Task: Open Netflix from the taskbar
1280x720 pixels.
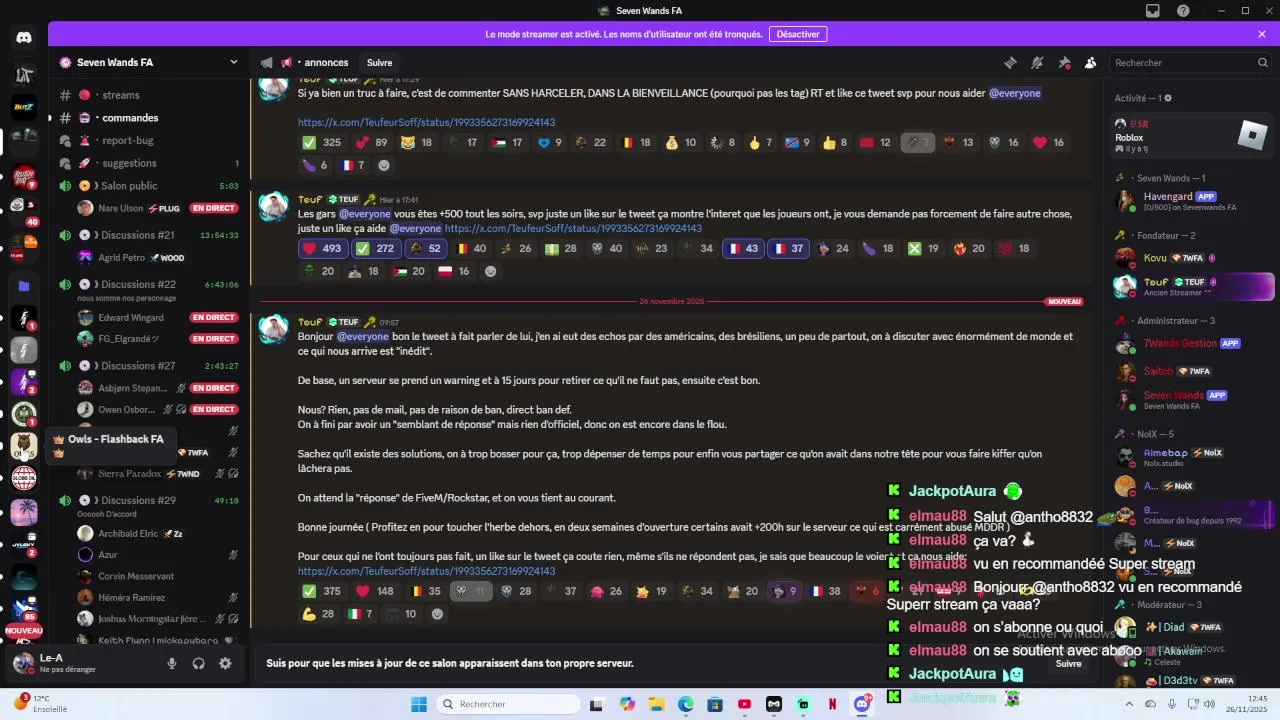Action: click(x=832, y=704)
